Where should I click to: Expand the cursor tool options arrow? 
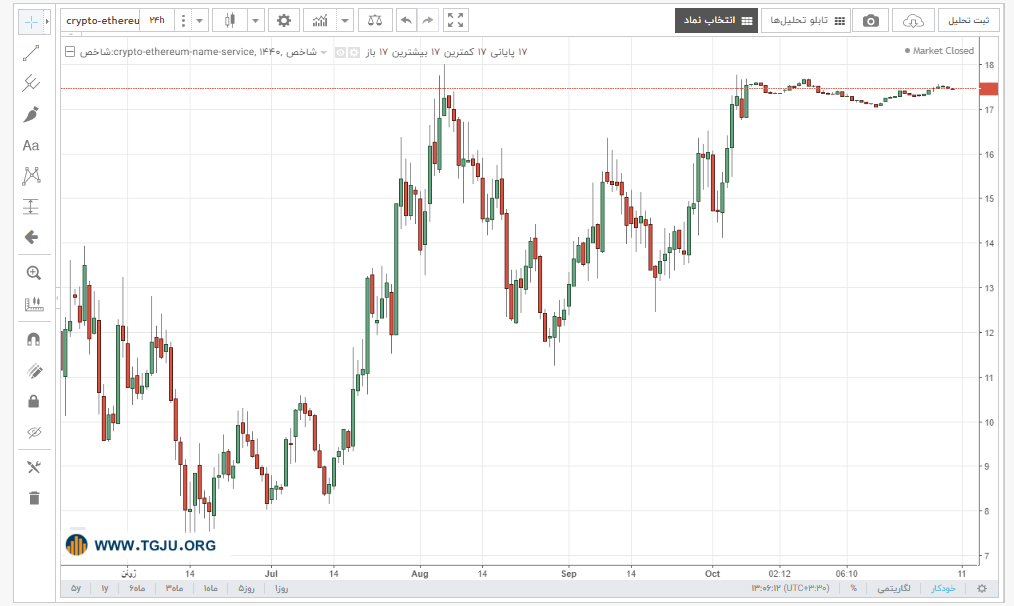point(47,21)
